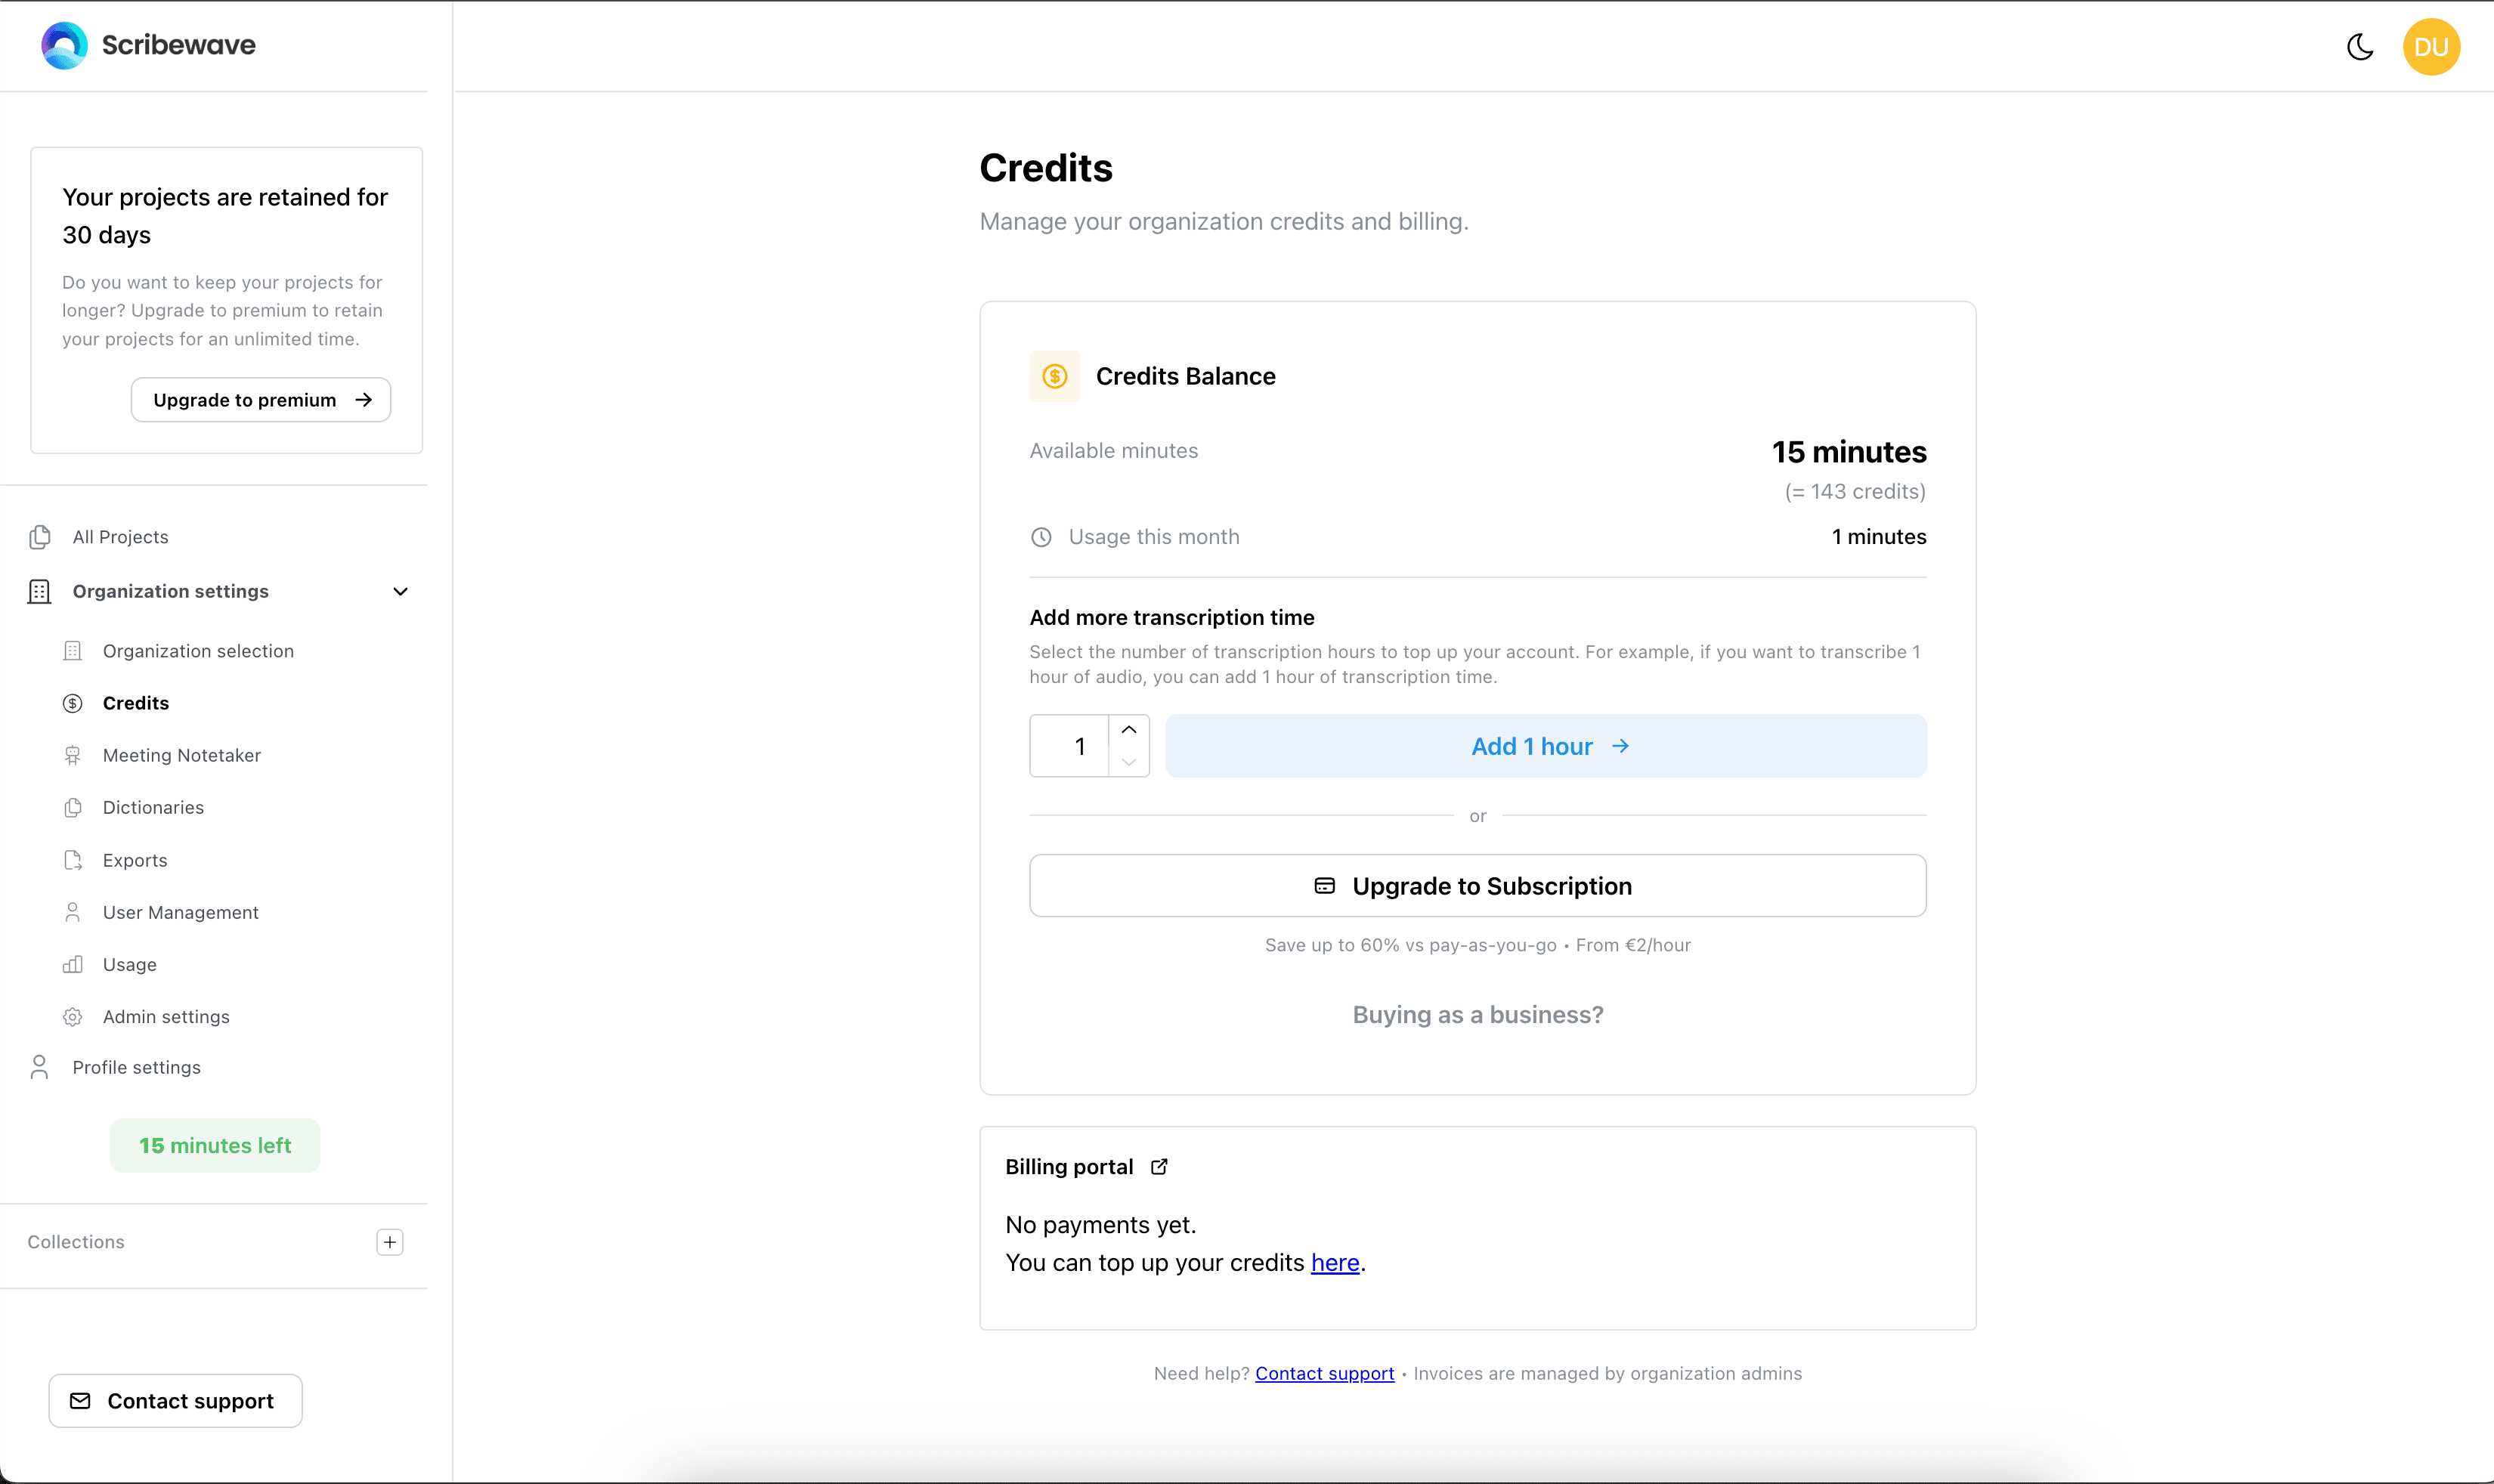Select the Dictionaries icon
The width and height of the screenshot is (2494, 1484).
tap(73, 807)
